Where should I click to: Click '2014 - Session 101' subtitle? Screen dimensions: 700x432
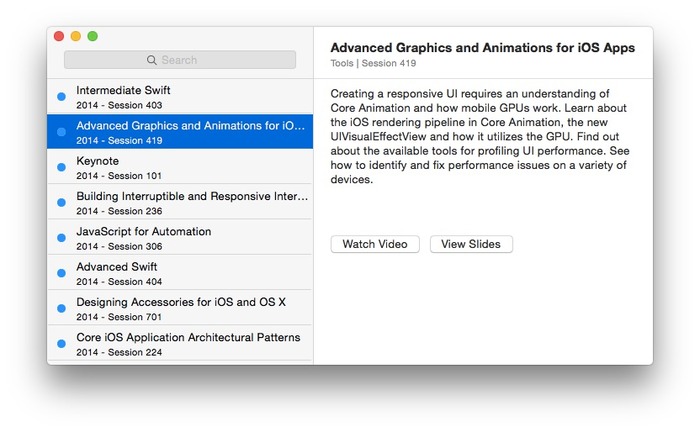[x=119, y=176]
